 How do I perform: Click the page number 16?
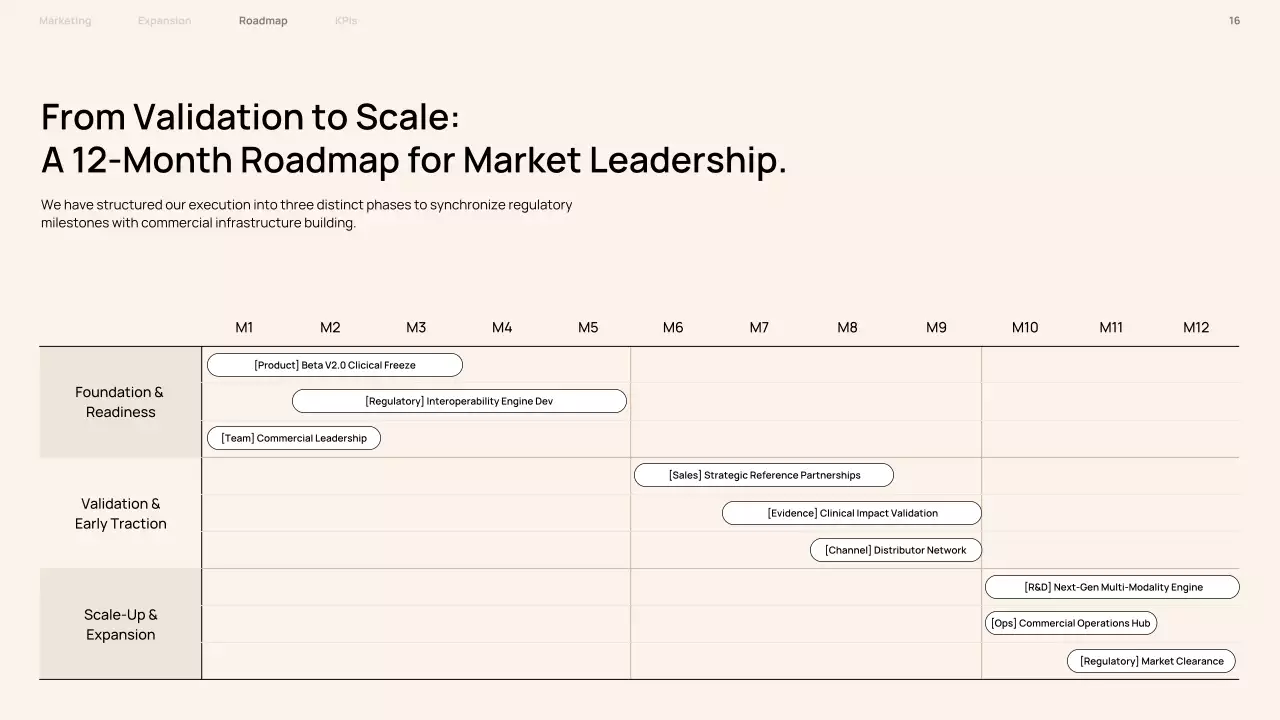[1234, 21]
